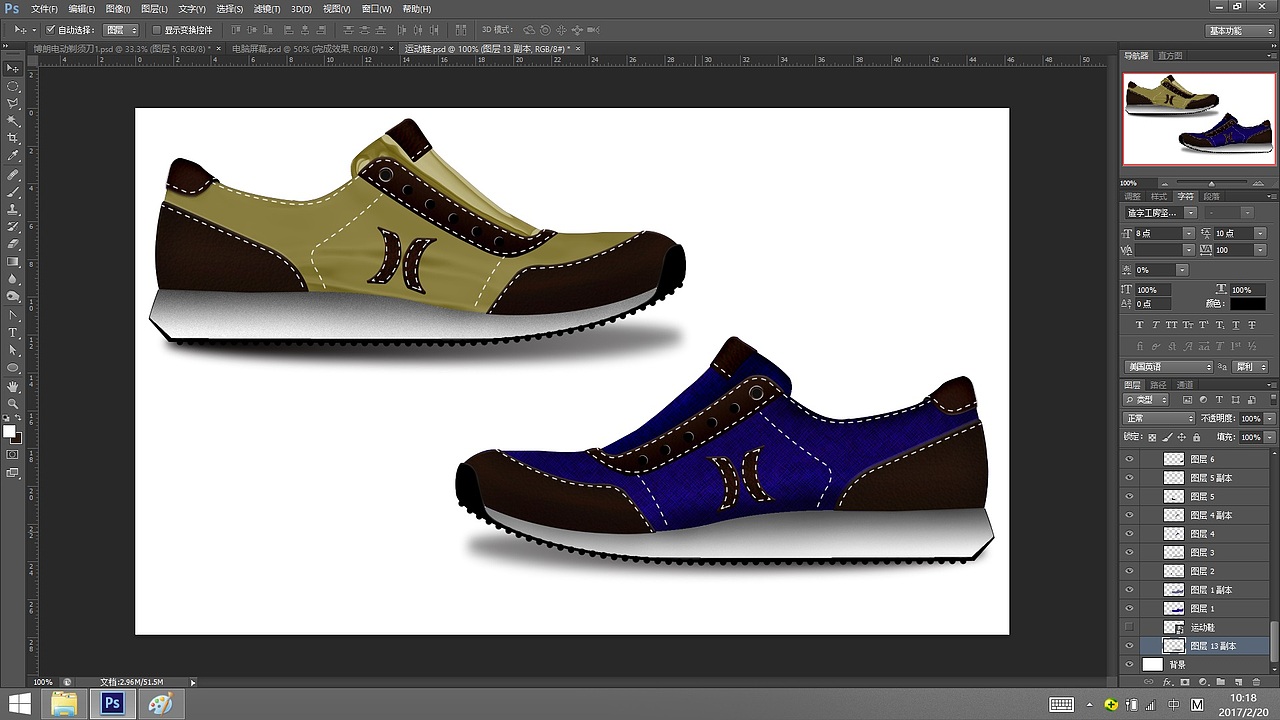Select the Crop tool
1280x720 pixels.
click(13, 138)
